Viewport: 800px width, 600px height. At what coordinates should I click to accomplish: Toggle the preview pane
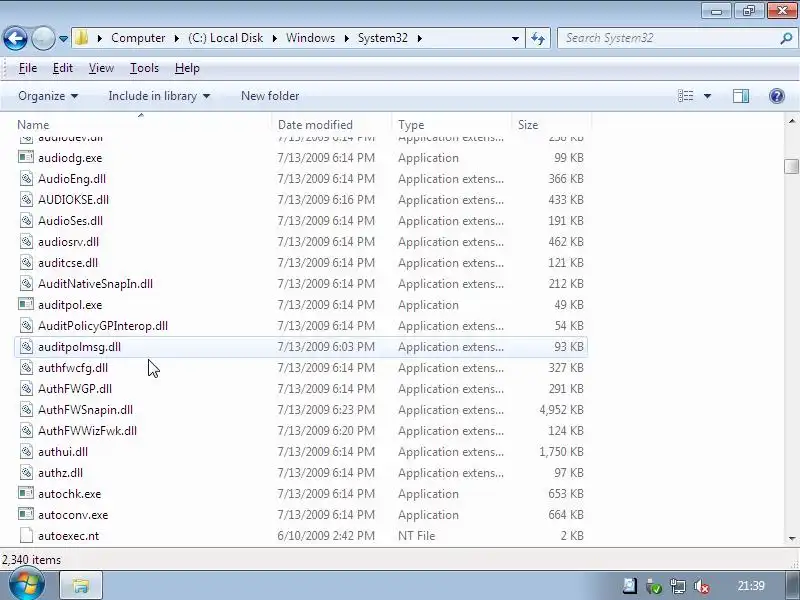pos(741,96)
